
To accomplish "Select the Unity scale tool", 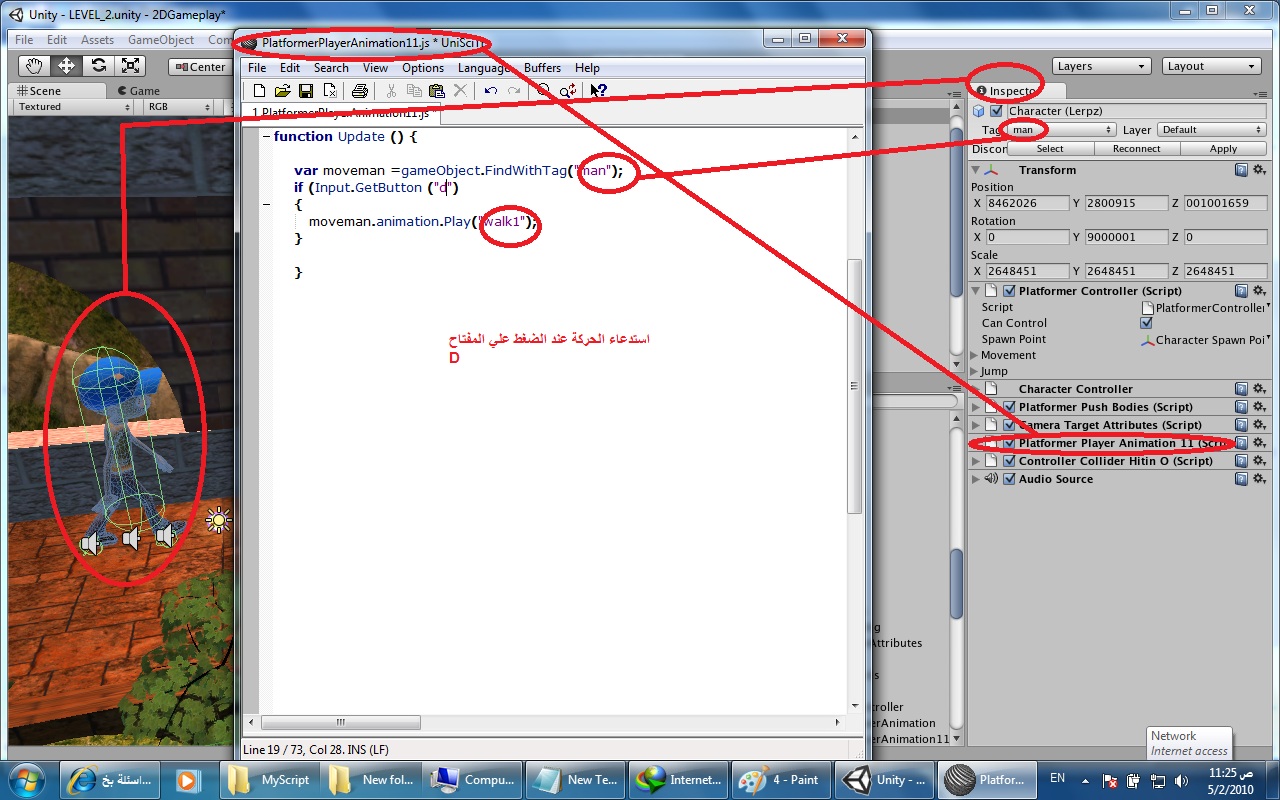I will [130, 66].
